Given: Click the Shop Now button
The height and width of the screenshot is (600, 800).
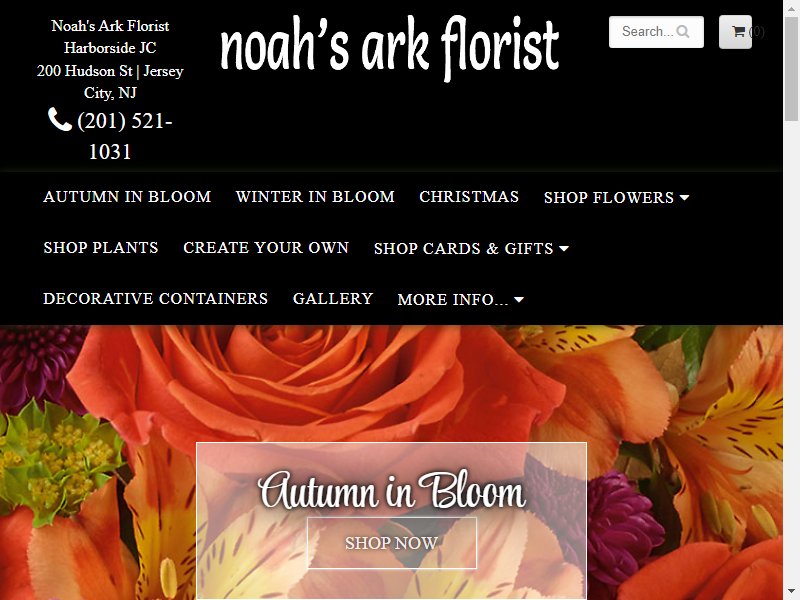Looking at the screenshot, I should 392,543.
